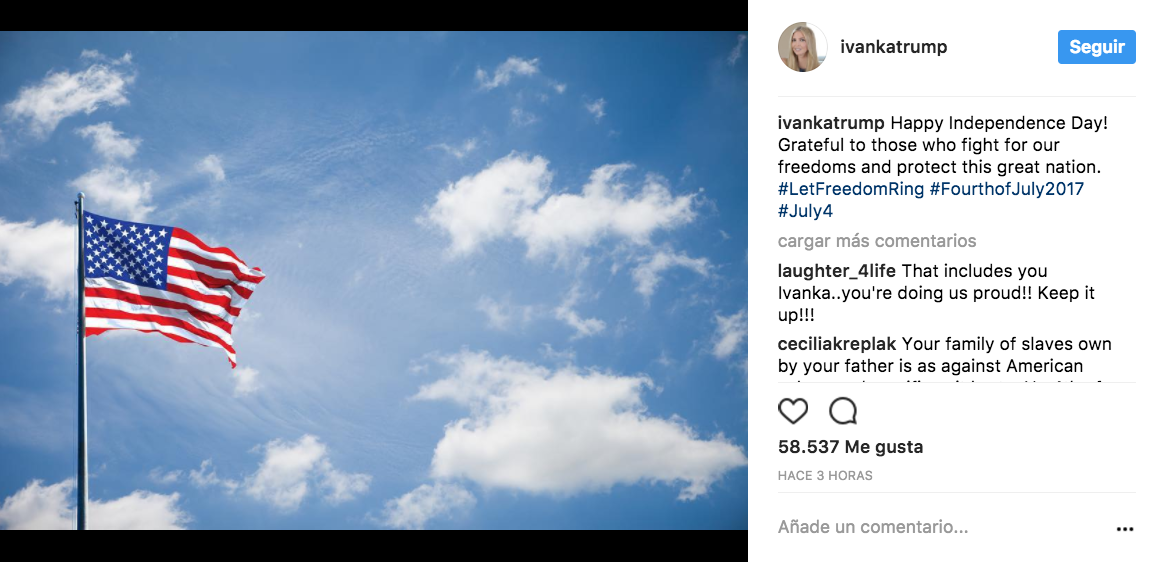Like the post with the heart icon
Screen dimensions: 1166x562
pos(793,410)
